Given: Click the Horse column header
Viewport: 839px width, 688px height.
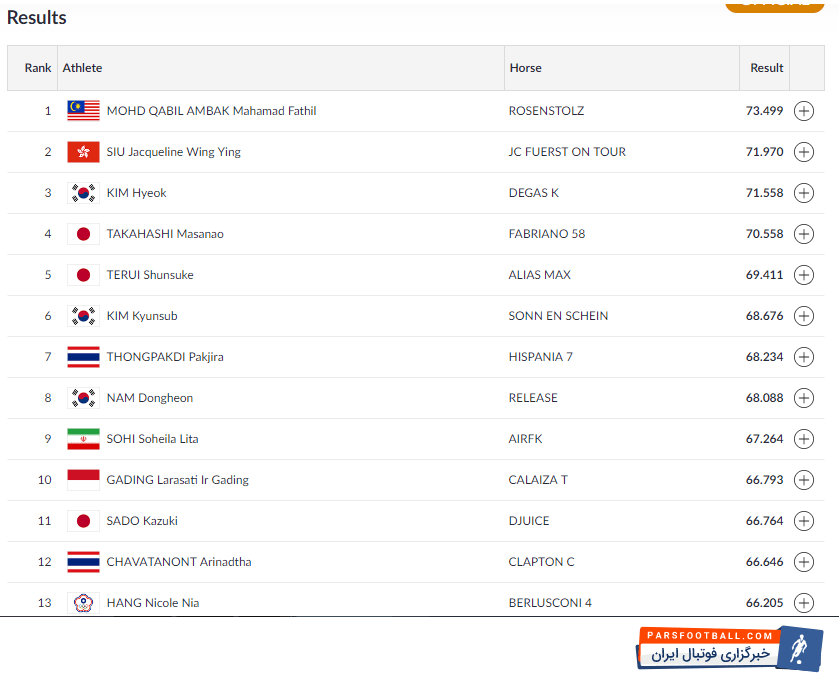Looking at the screenshot, I should [x=525, y=68].
